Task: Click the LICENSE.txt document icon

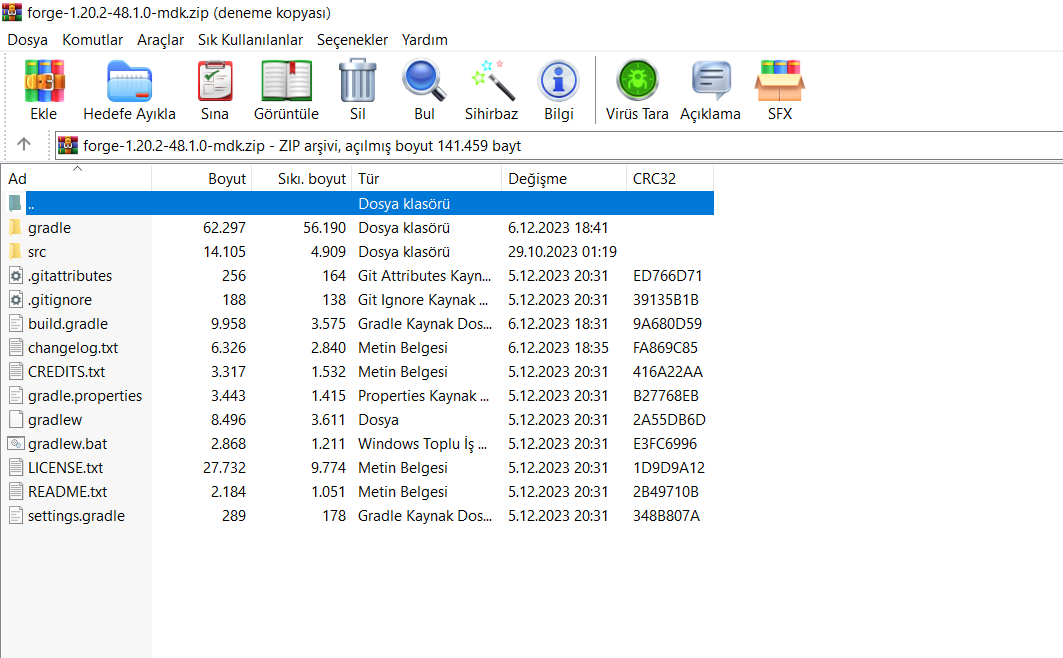Action: (16, 468)
